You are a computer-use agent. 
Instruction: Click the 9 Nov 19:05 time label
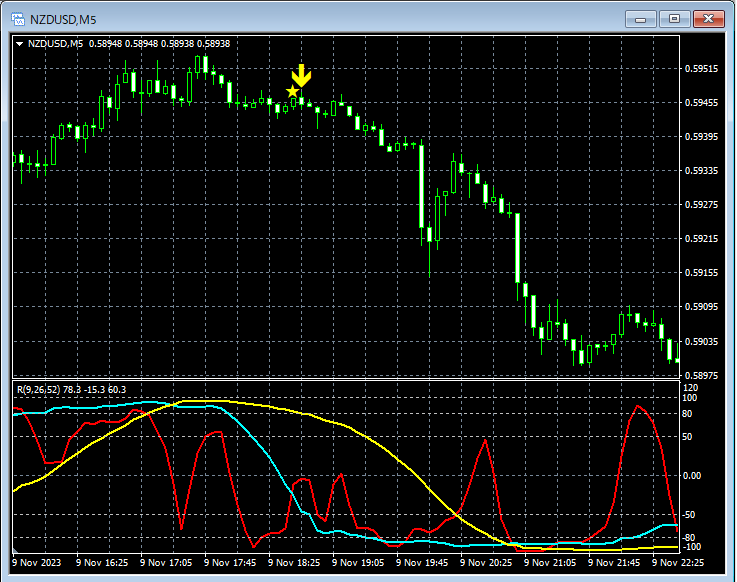[358, 562]
